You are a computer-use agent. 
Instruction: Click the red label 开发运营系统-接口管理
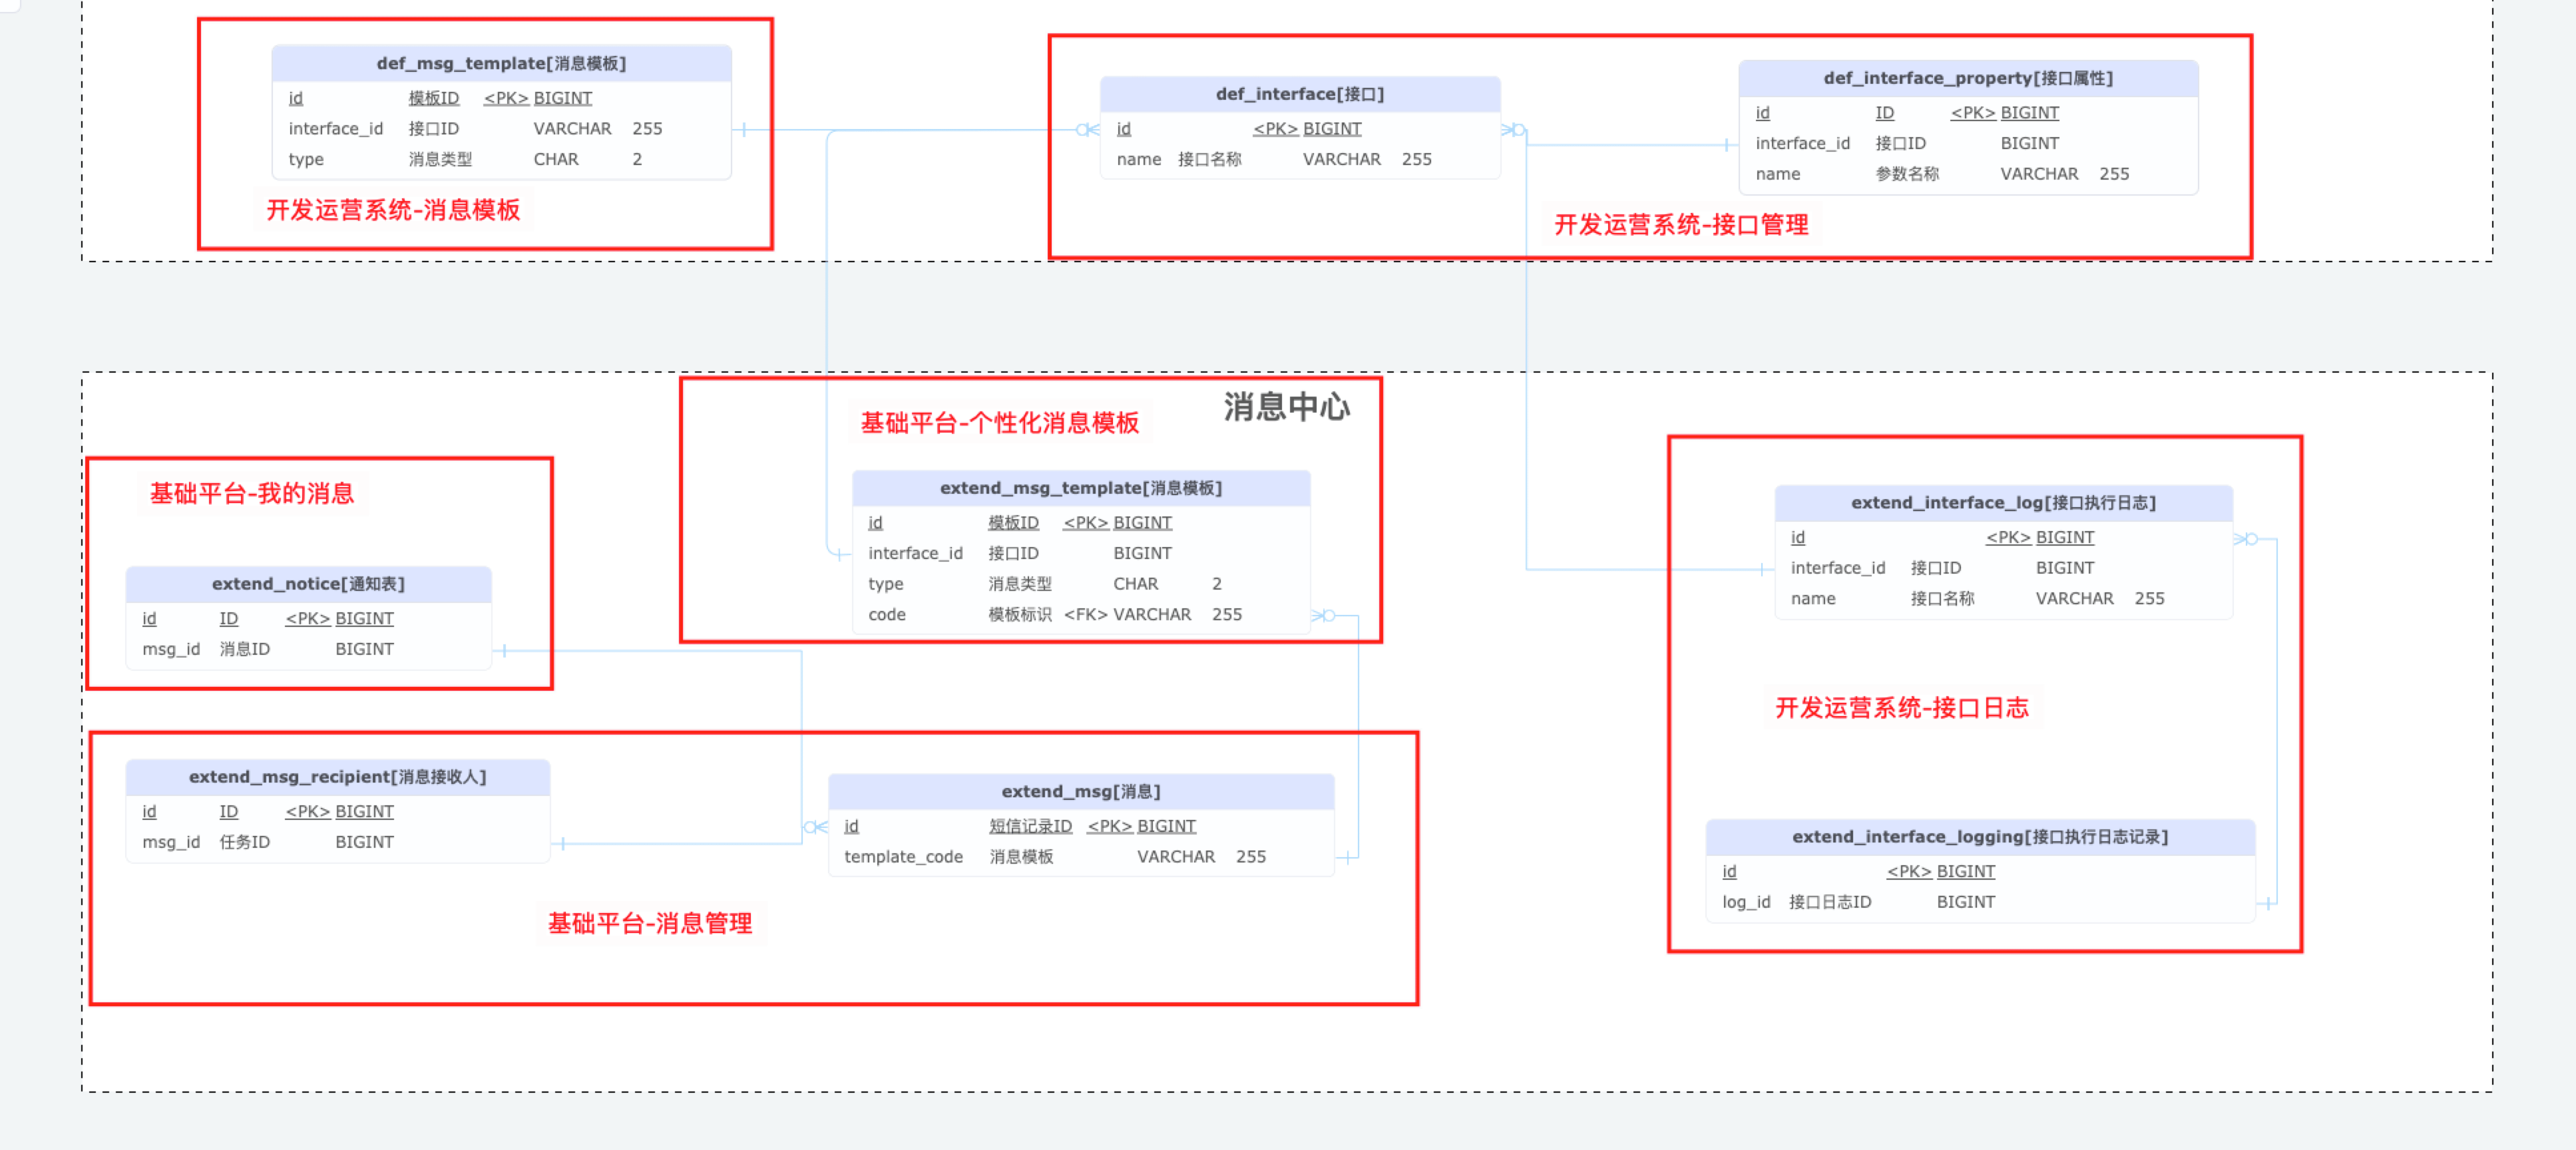[x=1680, y=225]
